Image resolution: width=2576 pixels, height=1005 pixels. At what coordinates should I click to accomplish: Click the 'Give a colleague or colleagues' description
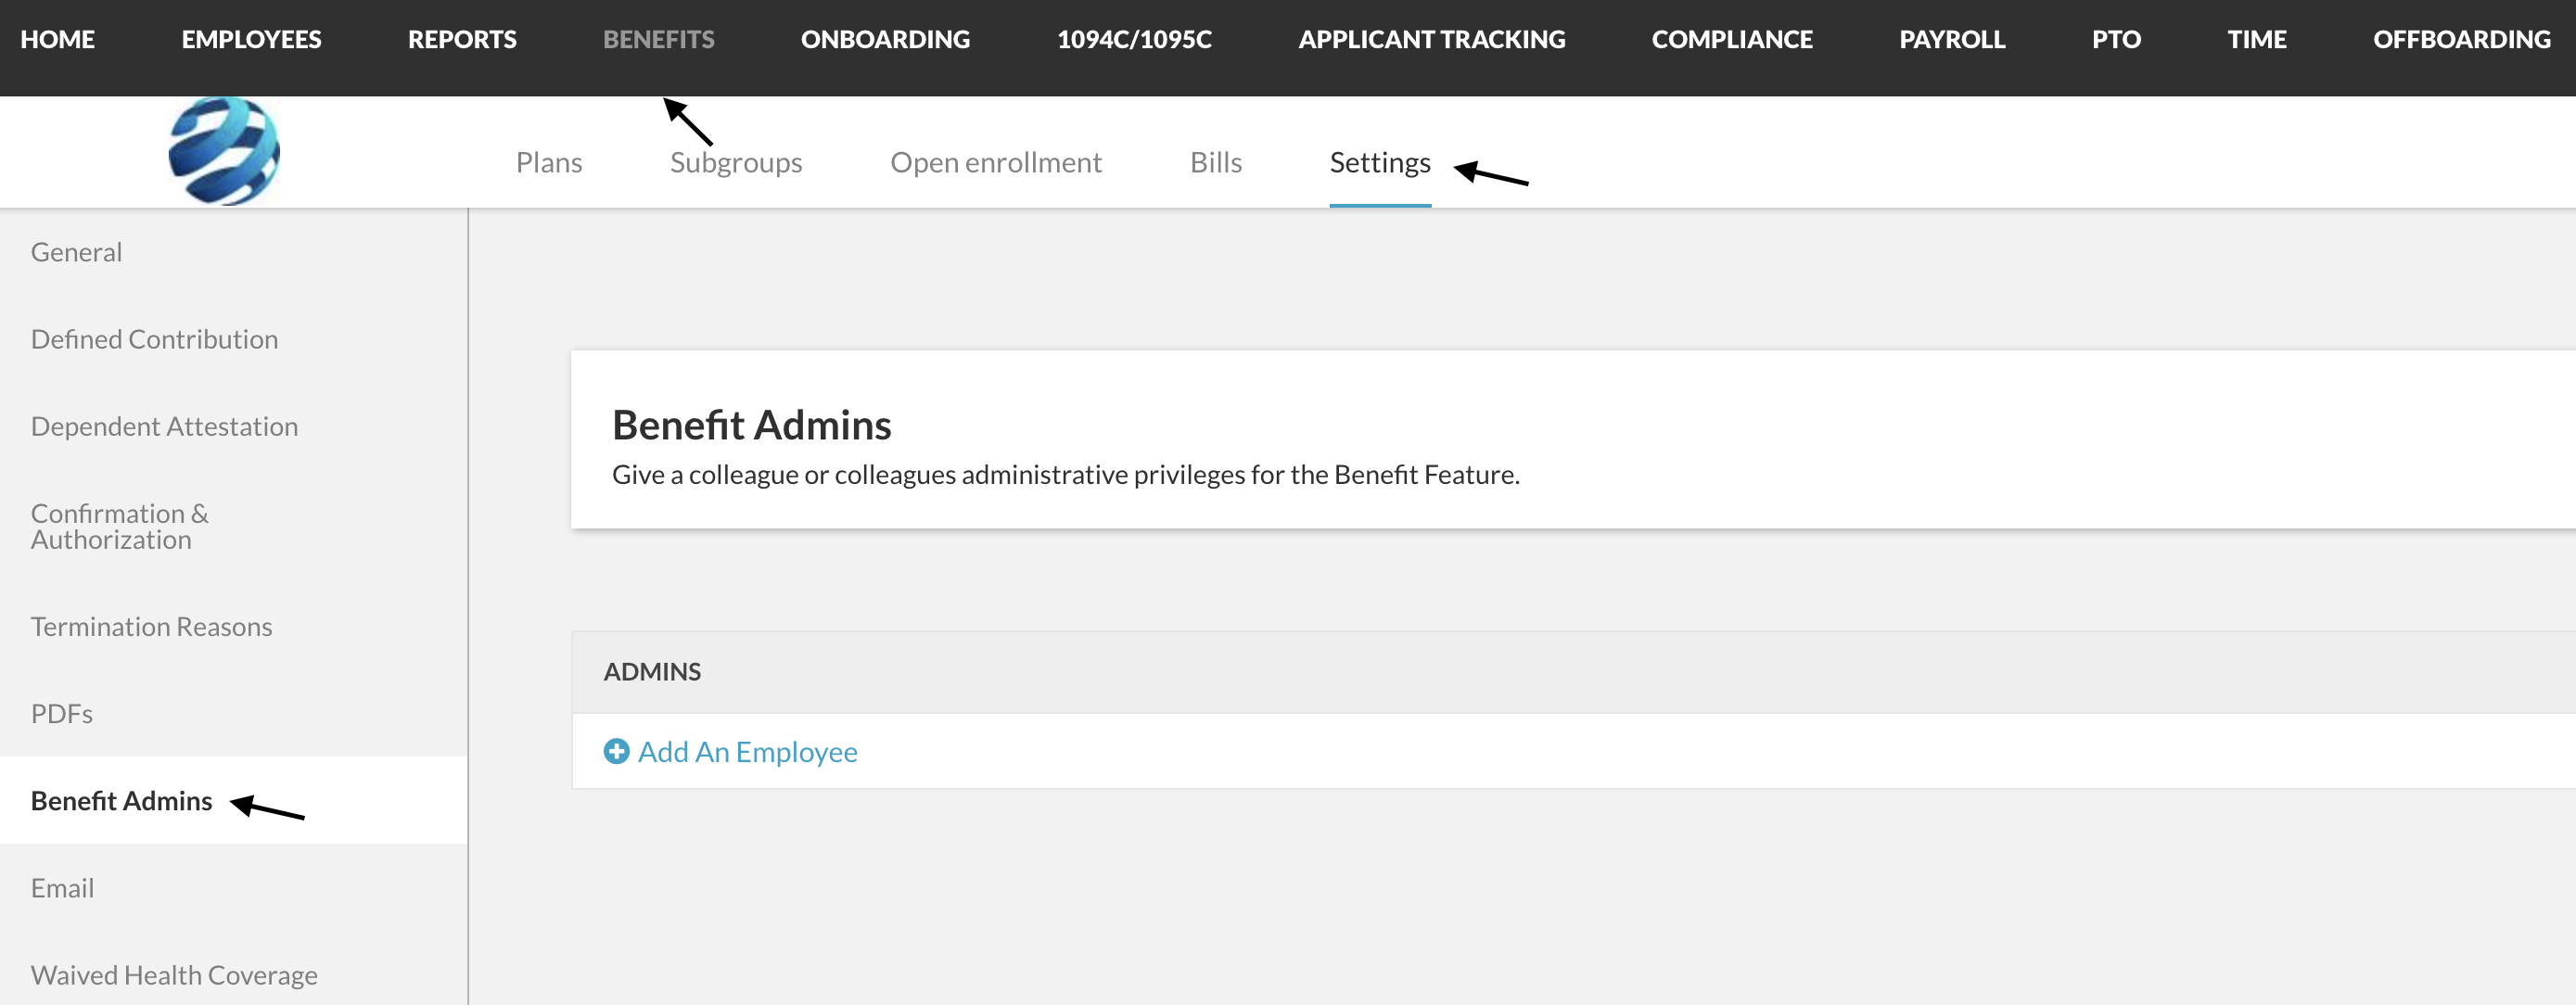point(1065,474)
